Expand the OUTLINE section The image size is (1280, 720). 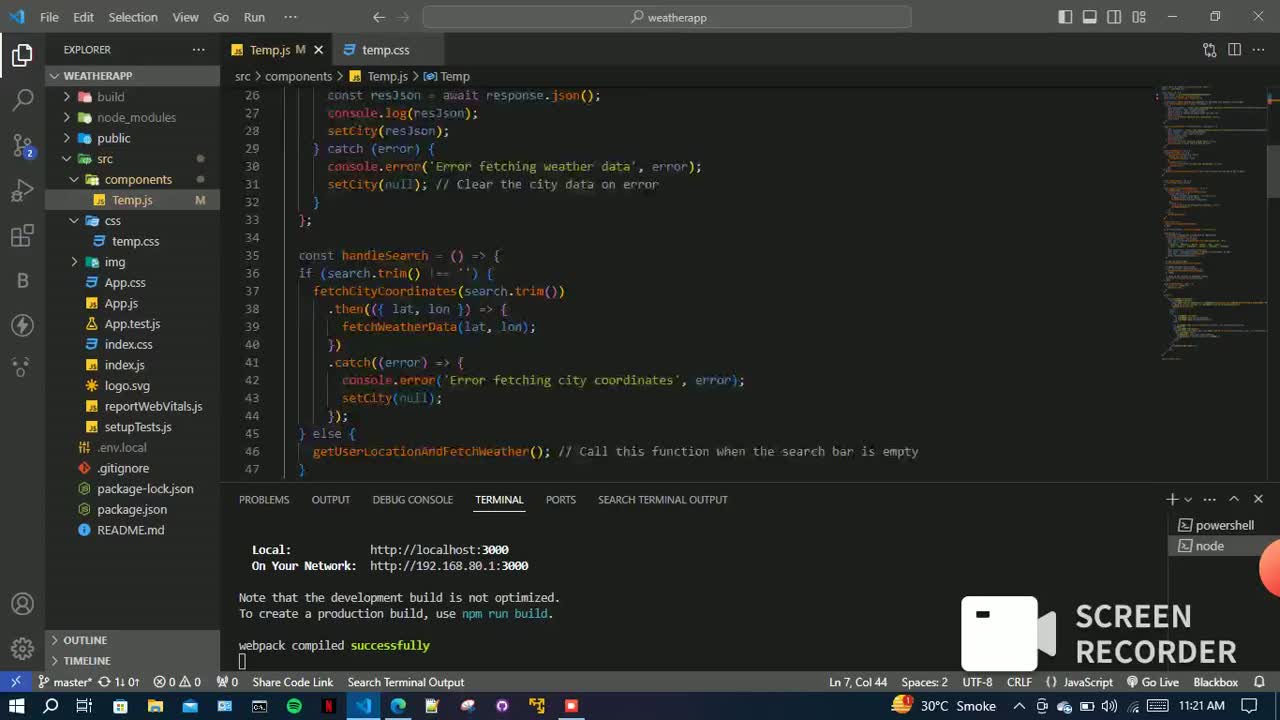click(85, 640)
